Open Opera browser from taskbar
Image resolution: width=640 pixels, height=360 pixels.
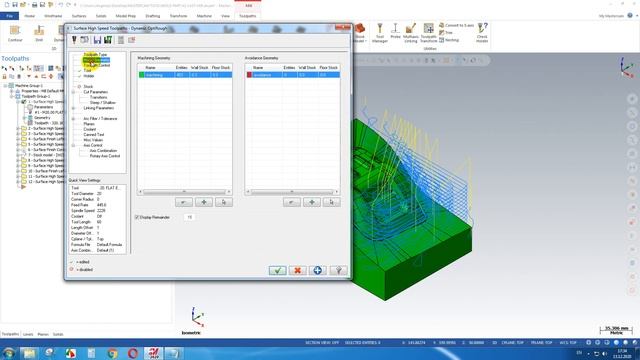click(133, 353)
